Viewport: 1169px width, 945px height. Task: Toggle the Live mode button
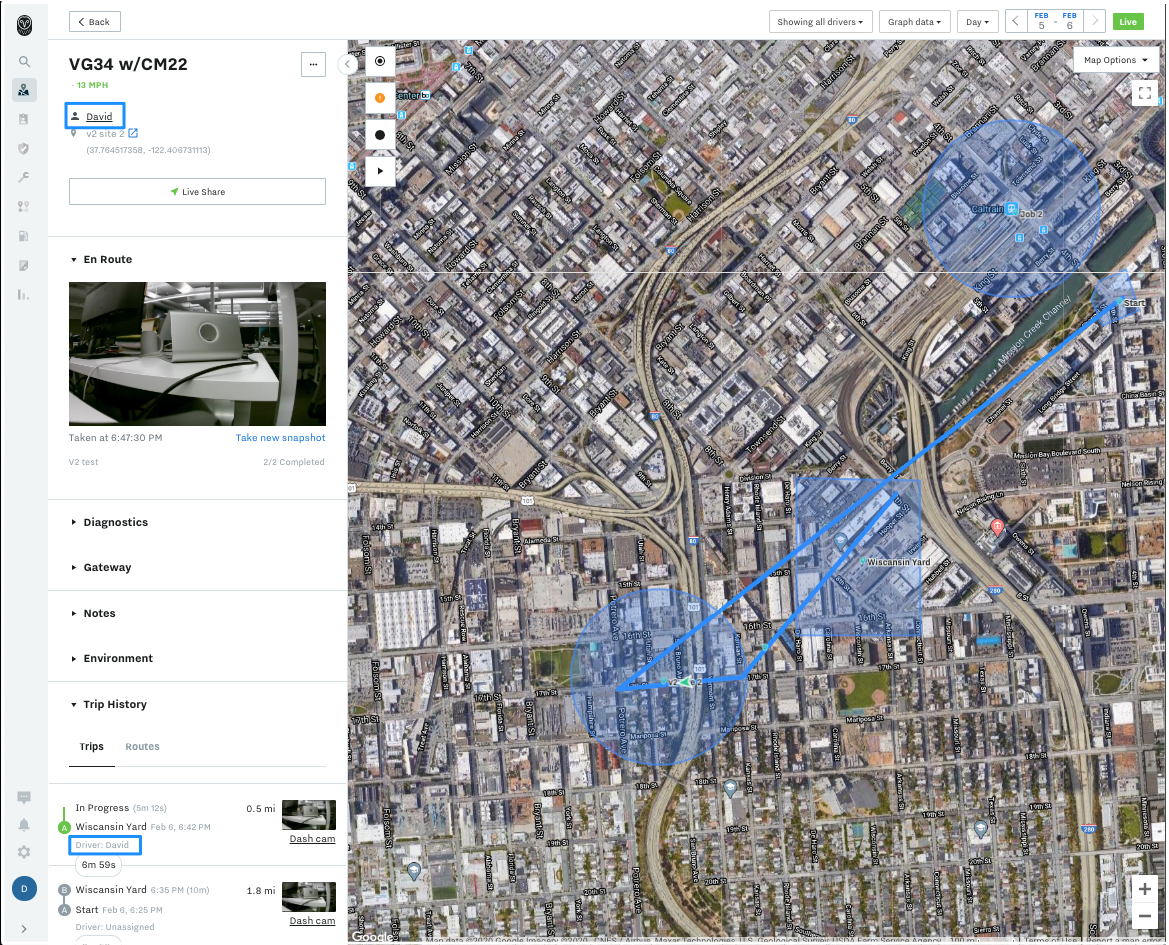(x=1128, y=21)
